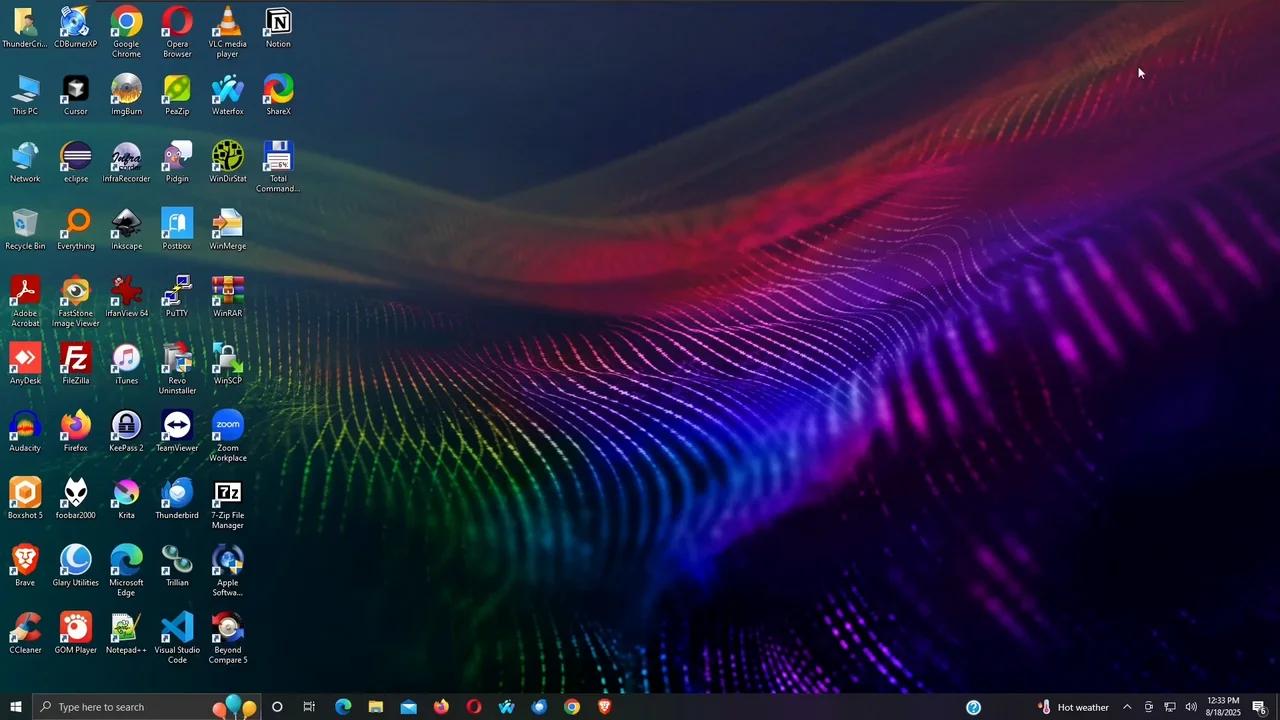Viewport: 1280px width, 720px height.
Task: Select the TeamViewer desktop icon
Action: pyautogui.click(x=177, y=430)
